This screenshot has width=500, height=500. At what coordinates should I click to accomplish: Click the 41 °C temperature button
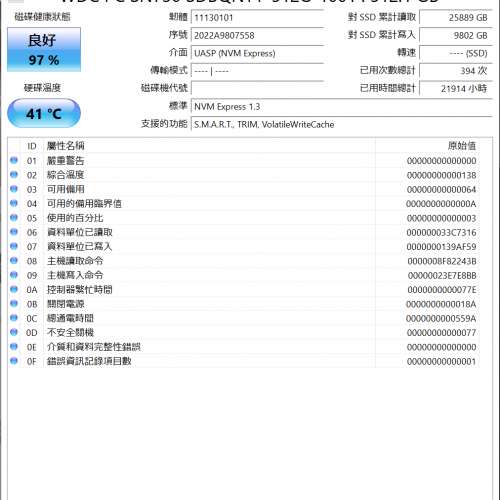click(x=44, y=113)
